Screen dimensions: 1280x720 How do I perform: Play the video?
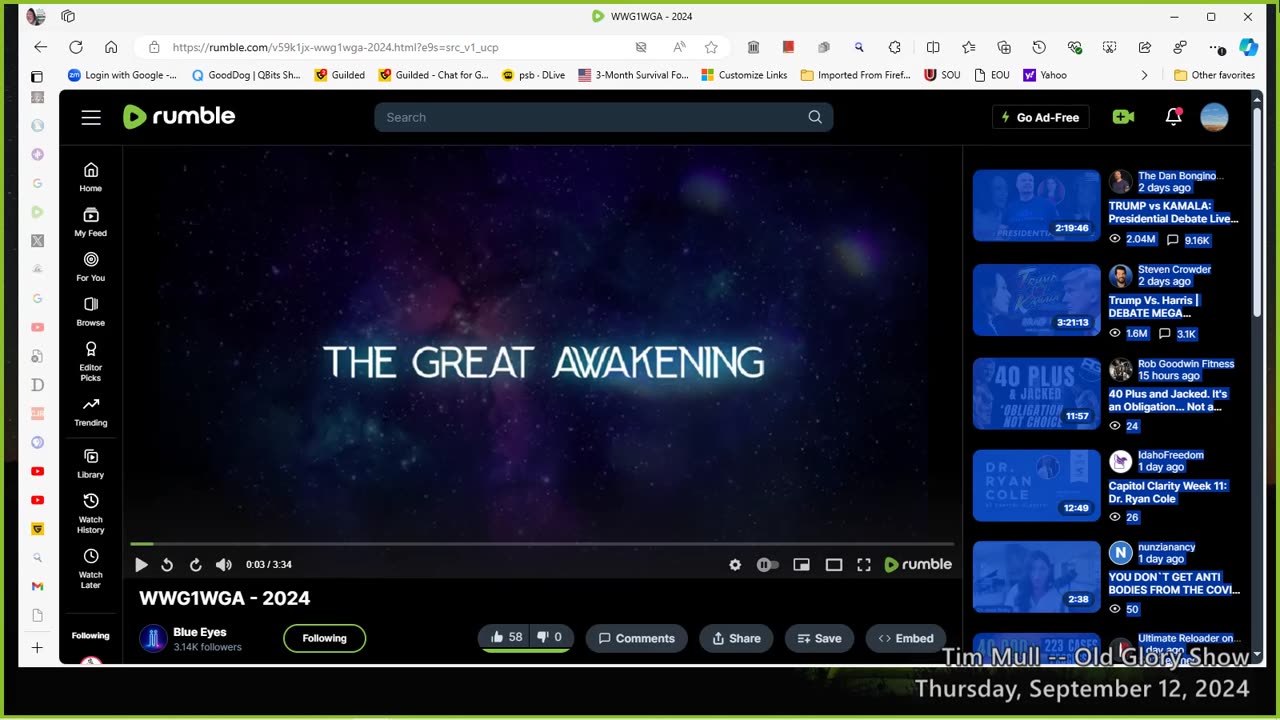[x=141, y=565]
